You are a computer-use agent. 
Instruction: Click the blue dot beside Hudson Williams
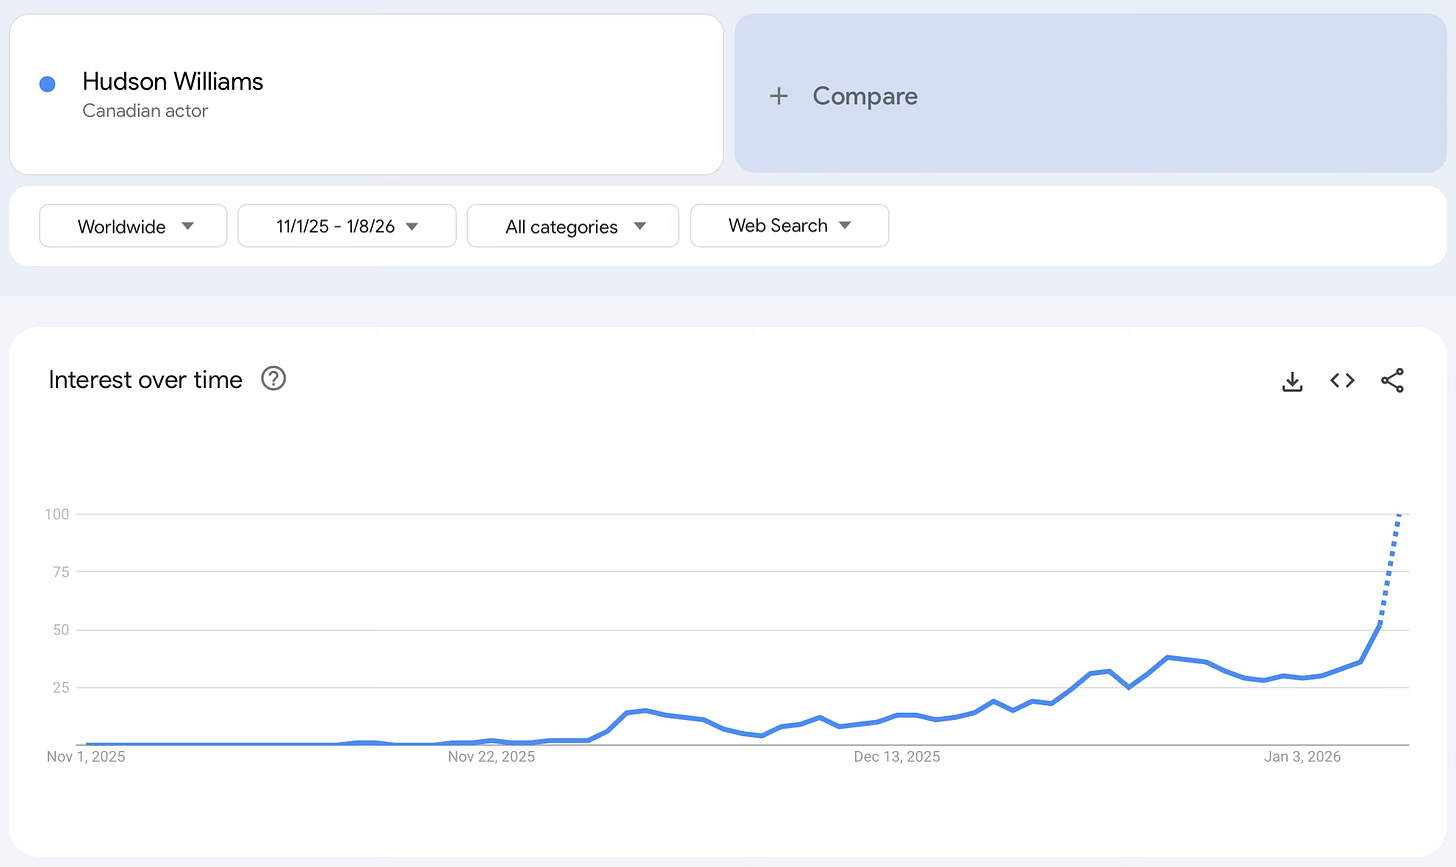pyautogui.click(x=47, y=84)
